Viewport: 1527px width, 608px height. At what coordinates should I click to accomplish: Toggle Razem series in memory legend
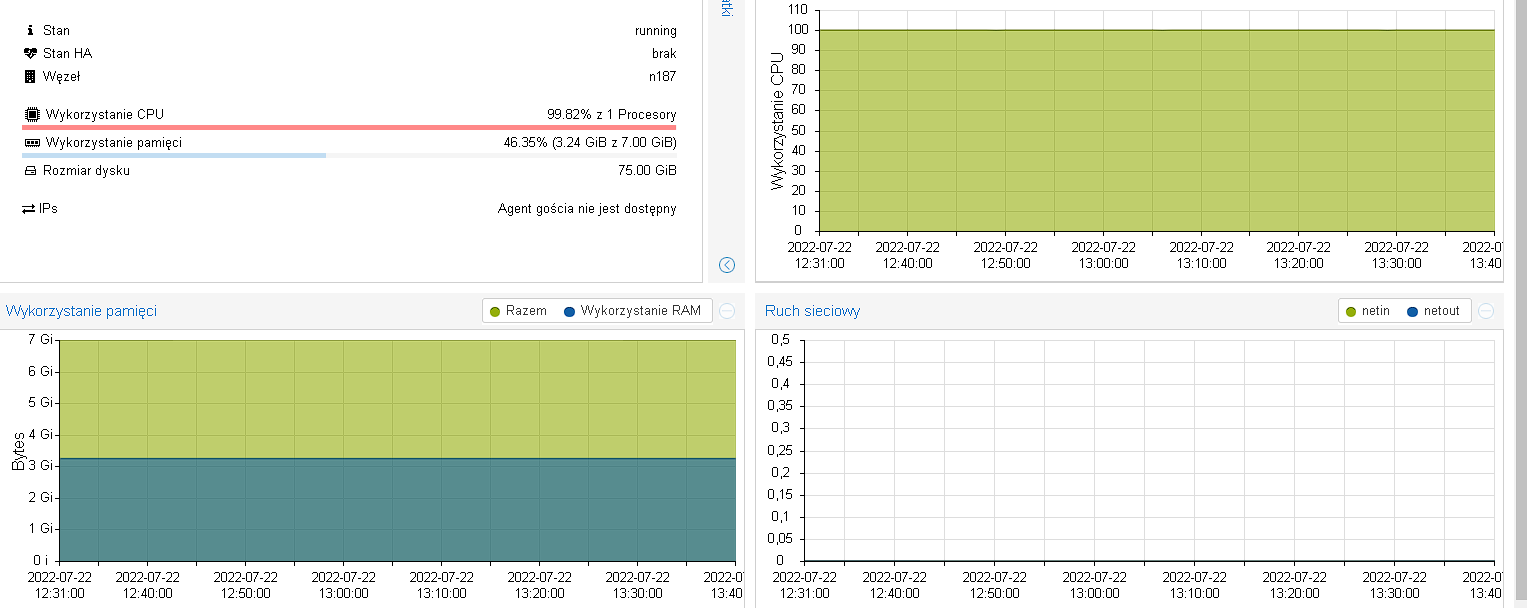coord(518,311)
